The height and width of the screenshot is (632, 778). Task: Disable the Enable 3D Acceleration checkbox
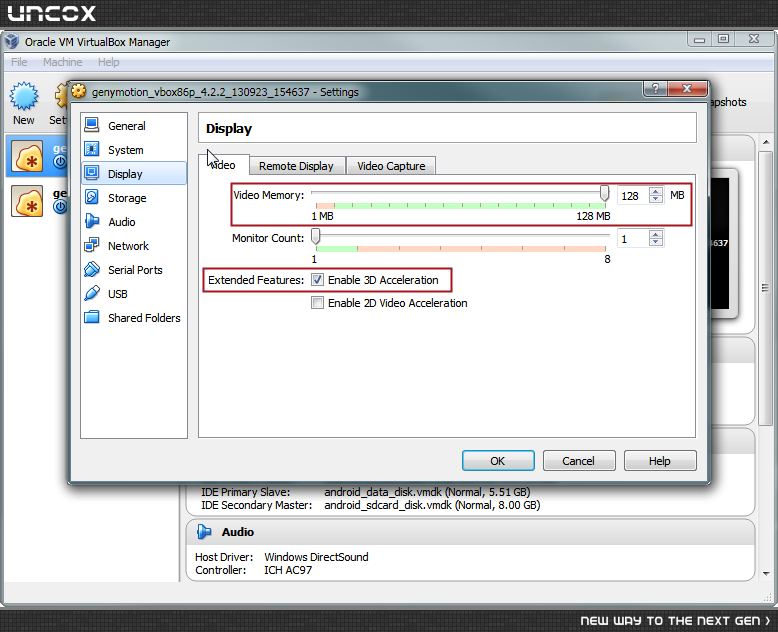coord(317,280)
